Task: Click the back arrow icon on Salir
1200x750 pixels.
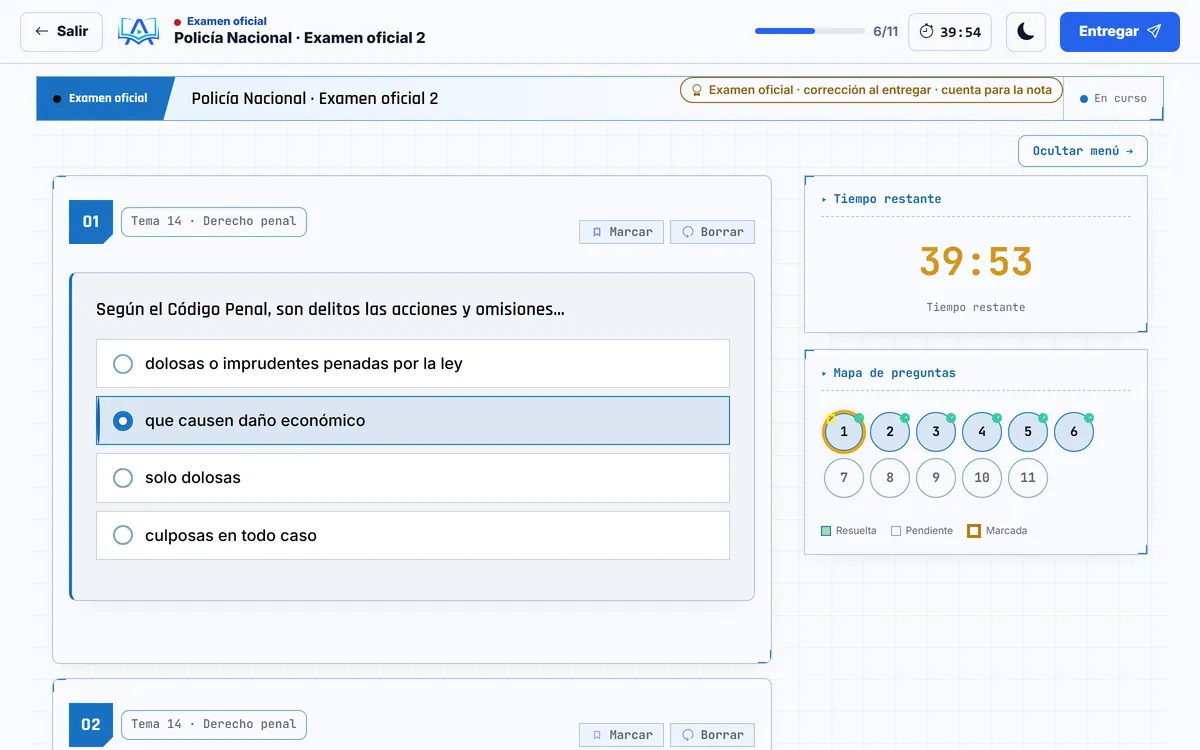Action: [41, 32]
